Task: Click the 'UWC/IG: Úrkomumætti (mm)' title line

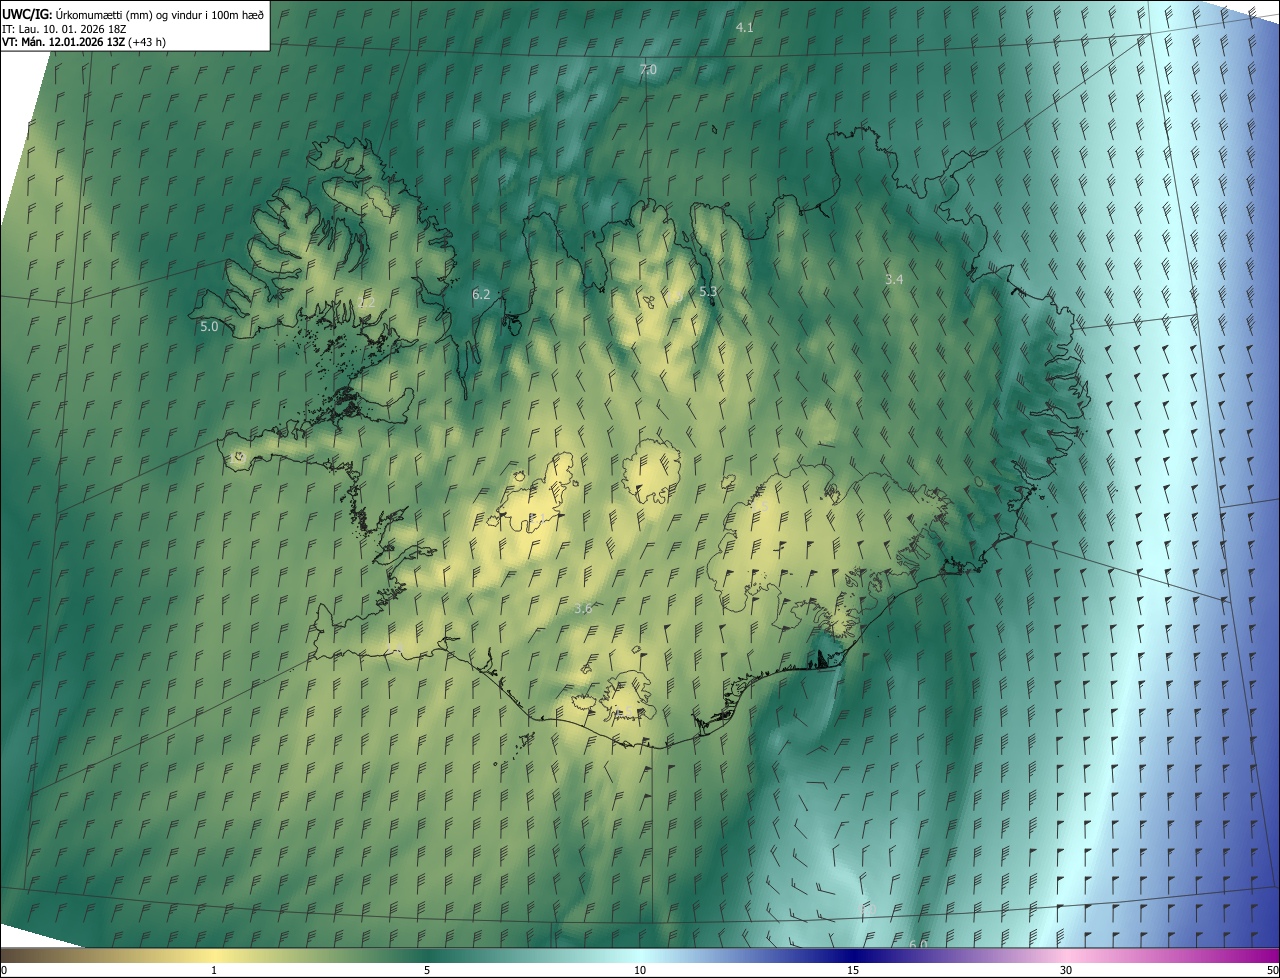Action: (x=133, y=13)
